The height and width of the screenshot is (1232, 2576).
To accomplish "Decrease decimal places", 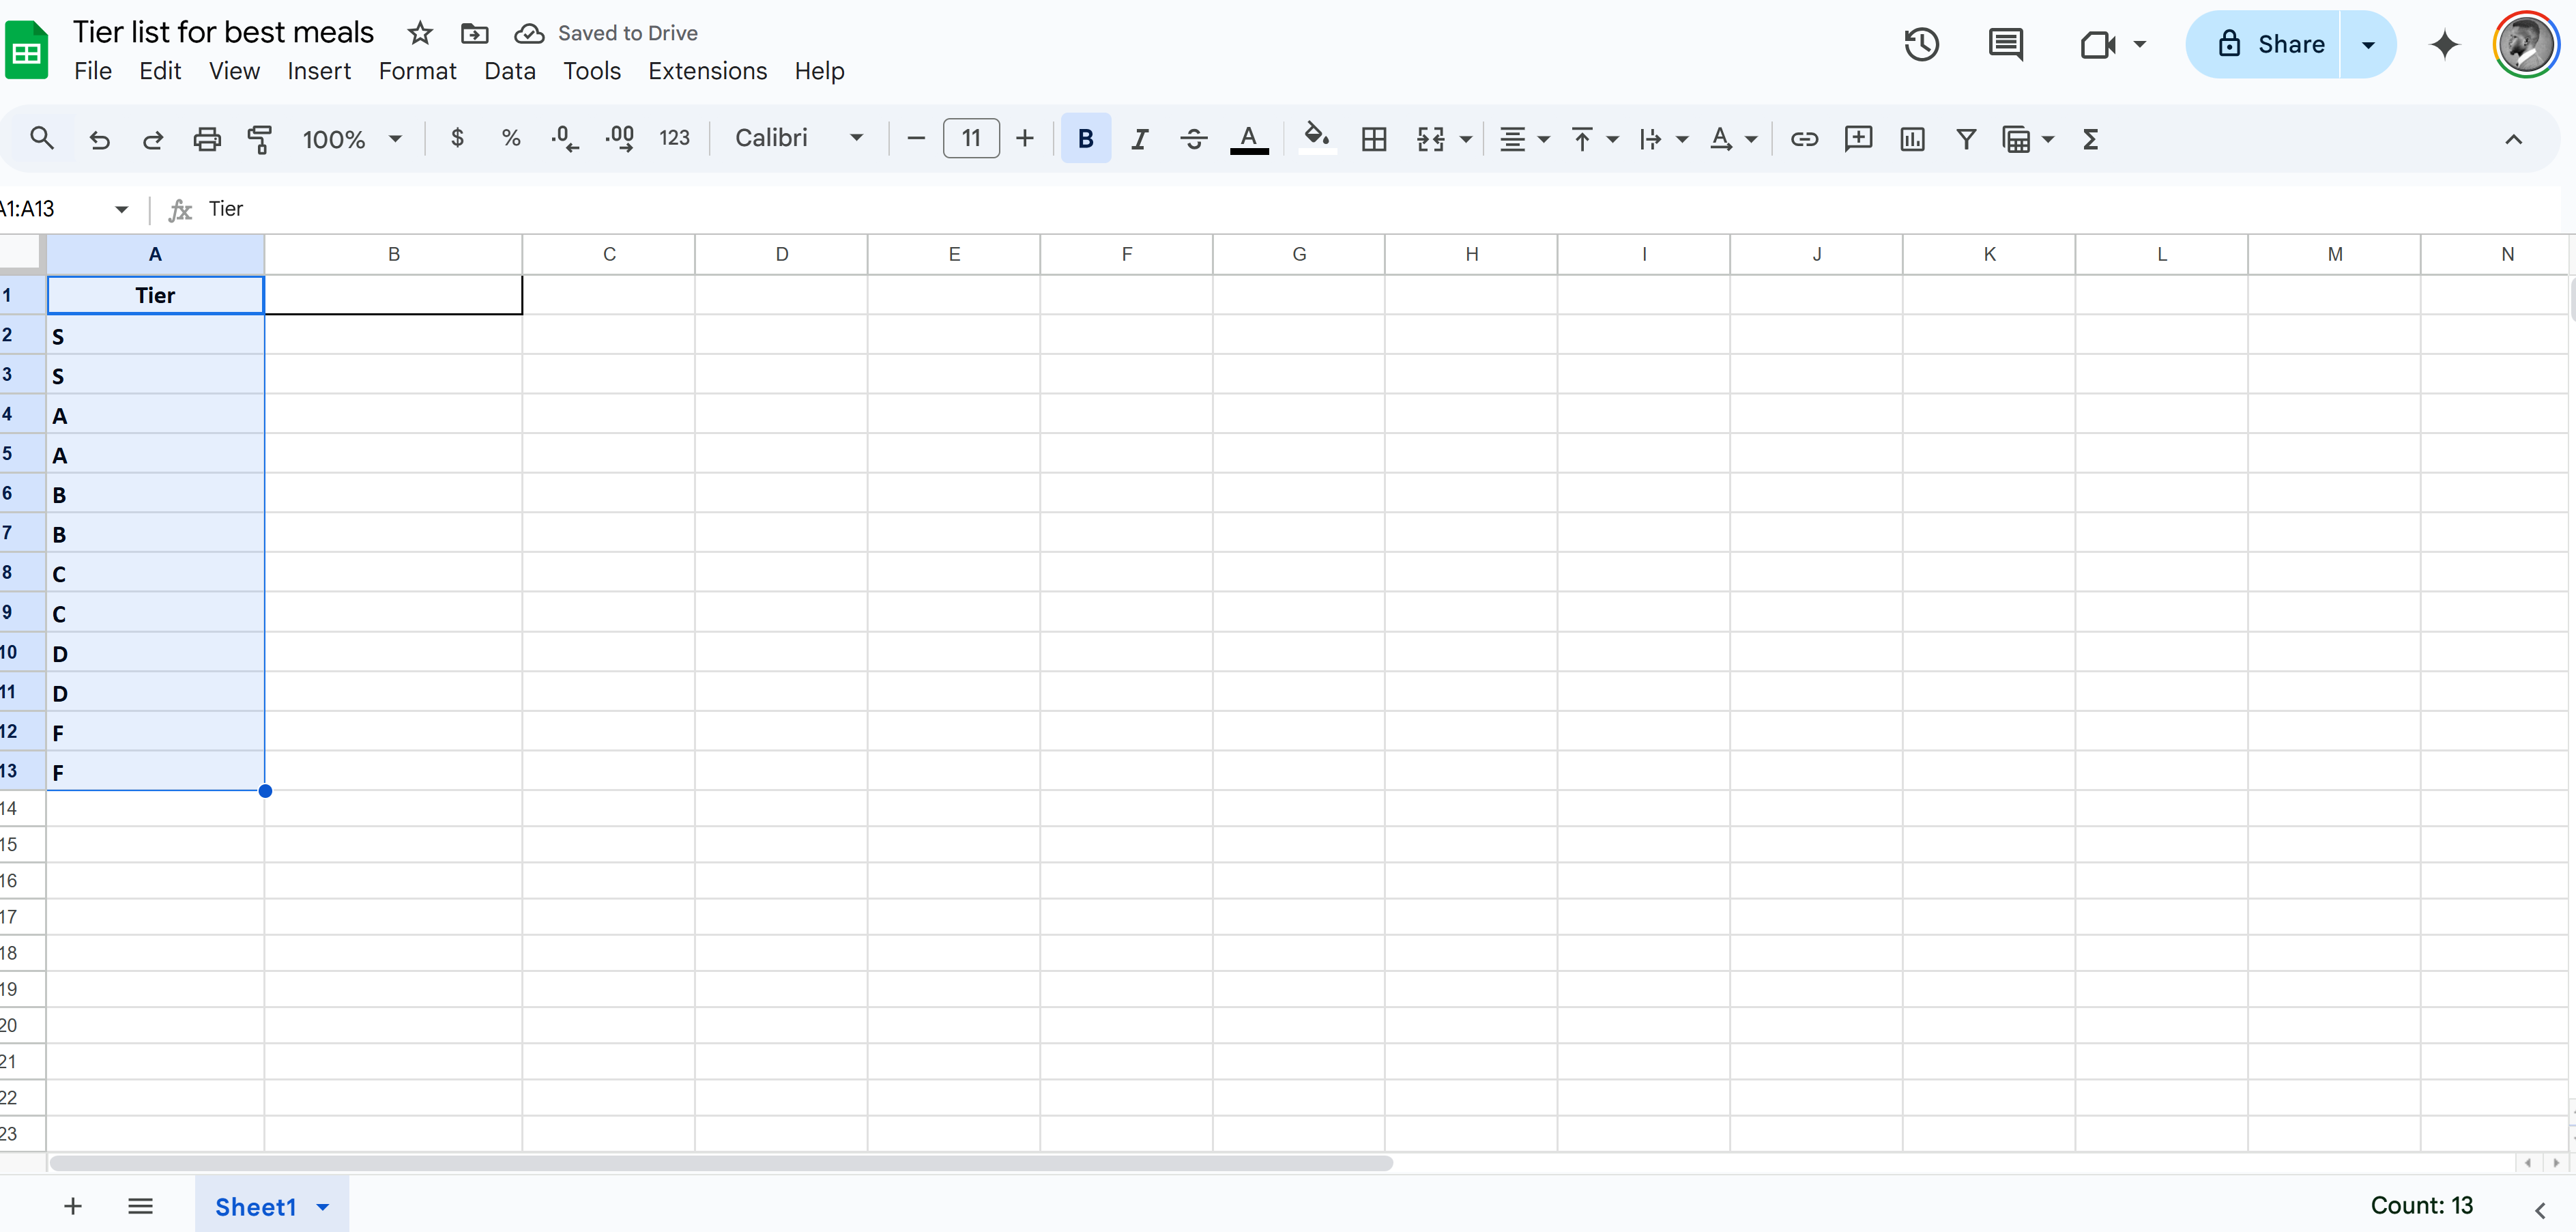I will (x=564, y=139).
